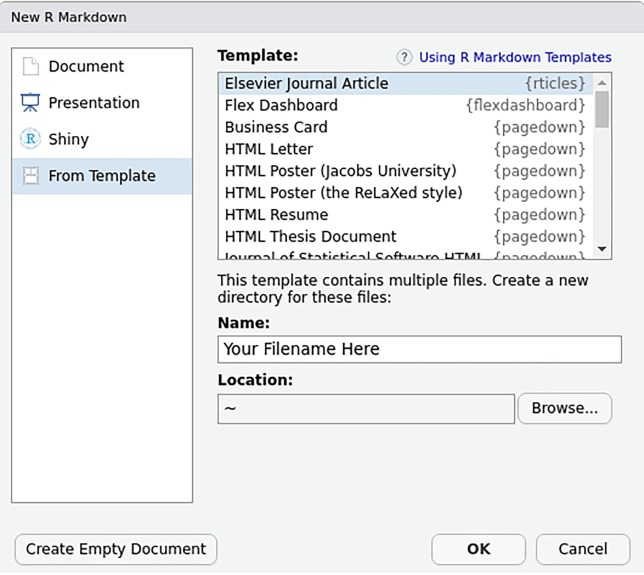Click the From Template layout icon
644x575 pixels.
pos(30,176)
